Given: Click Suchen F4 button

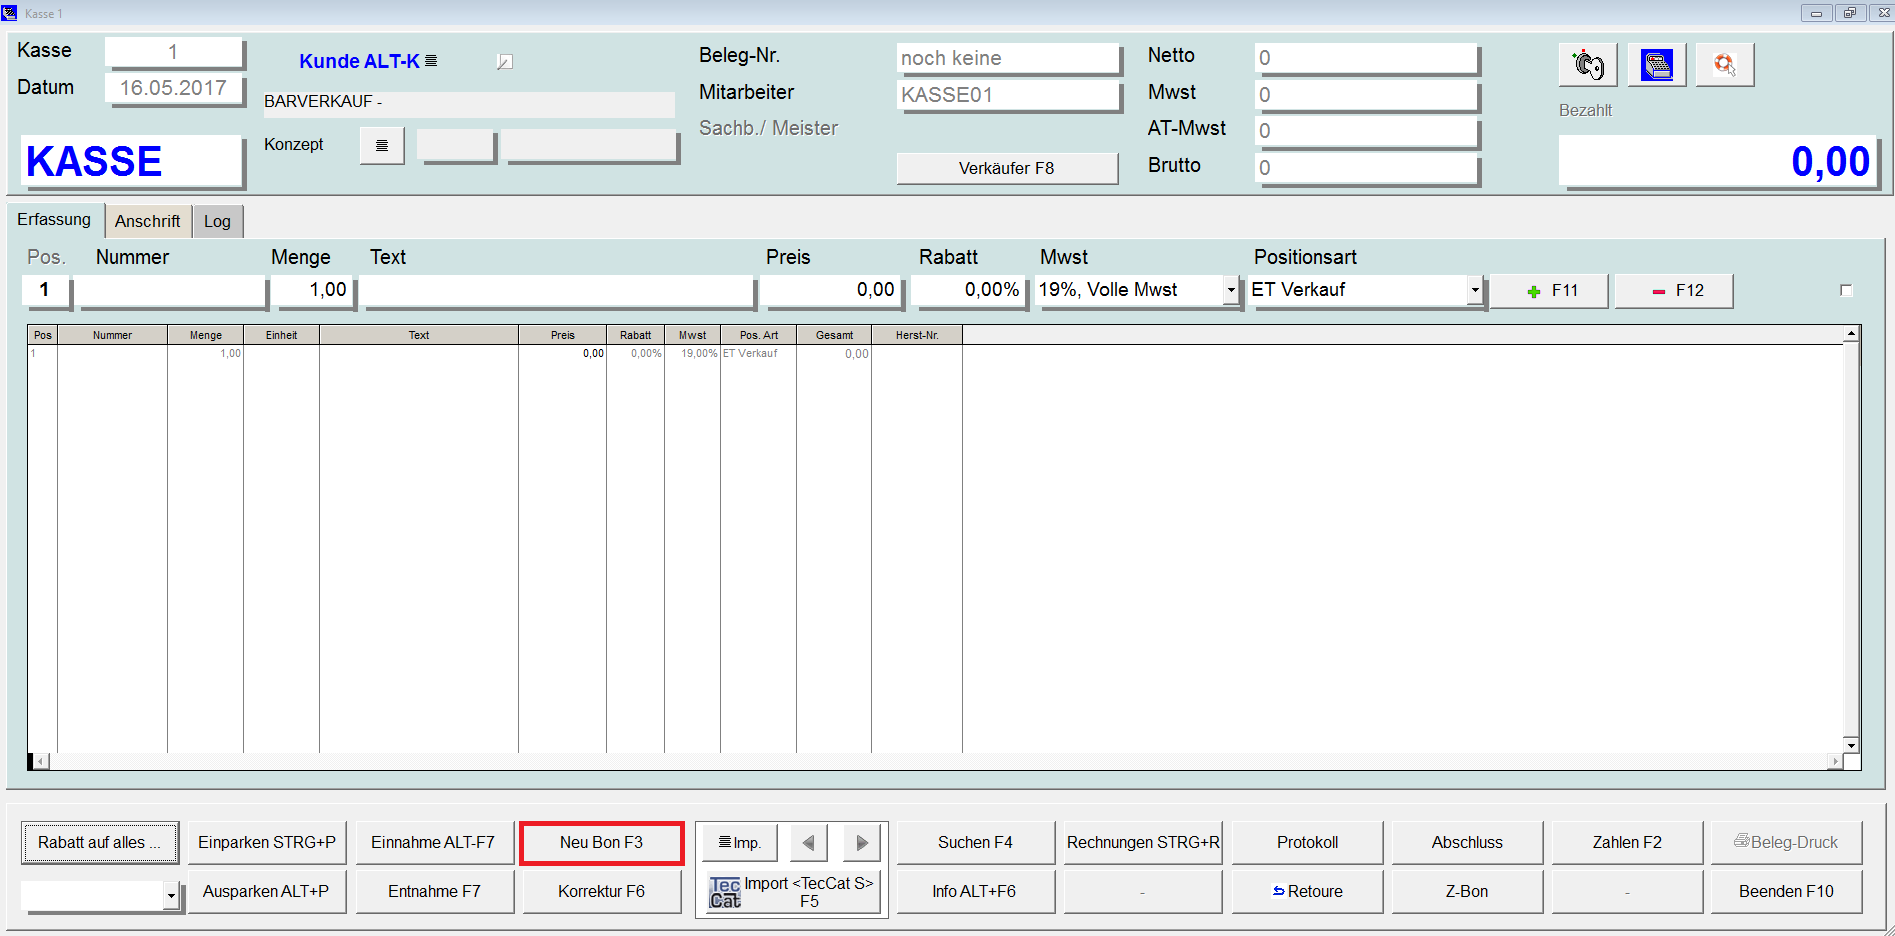Looking at the screenshot, I should (x=975, y=843).
